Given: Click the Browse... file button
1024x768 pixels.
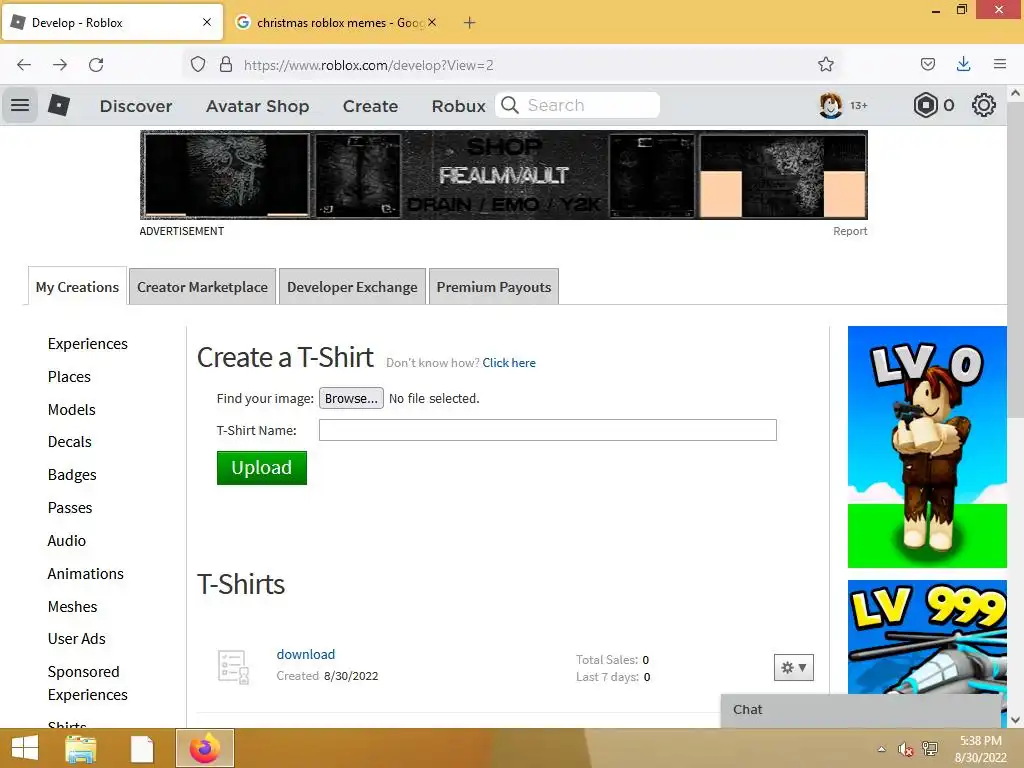Looking at the screenshot, I should [351, 398].
